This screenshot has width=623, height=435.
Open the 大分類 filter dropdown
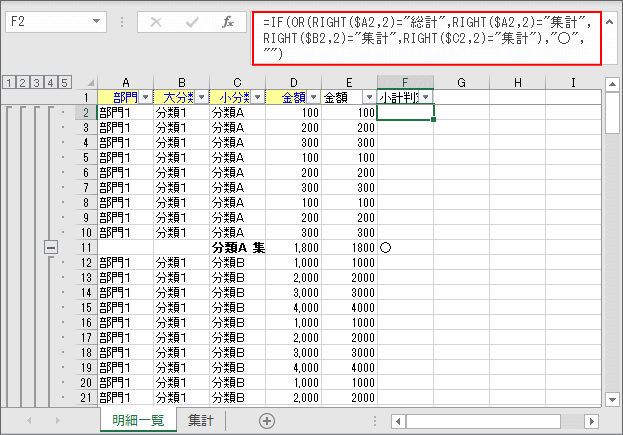coord(201,96)
